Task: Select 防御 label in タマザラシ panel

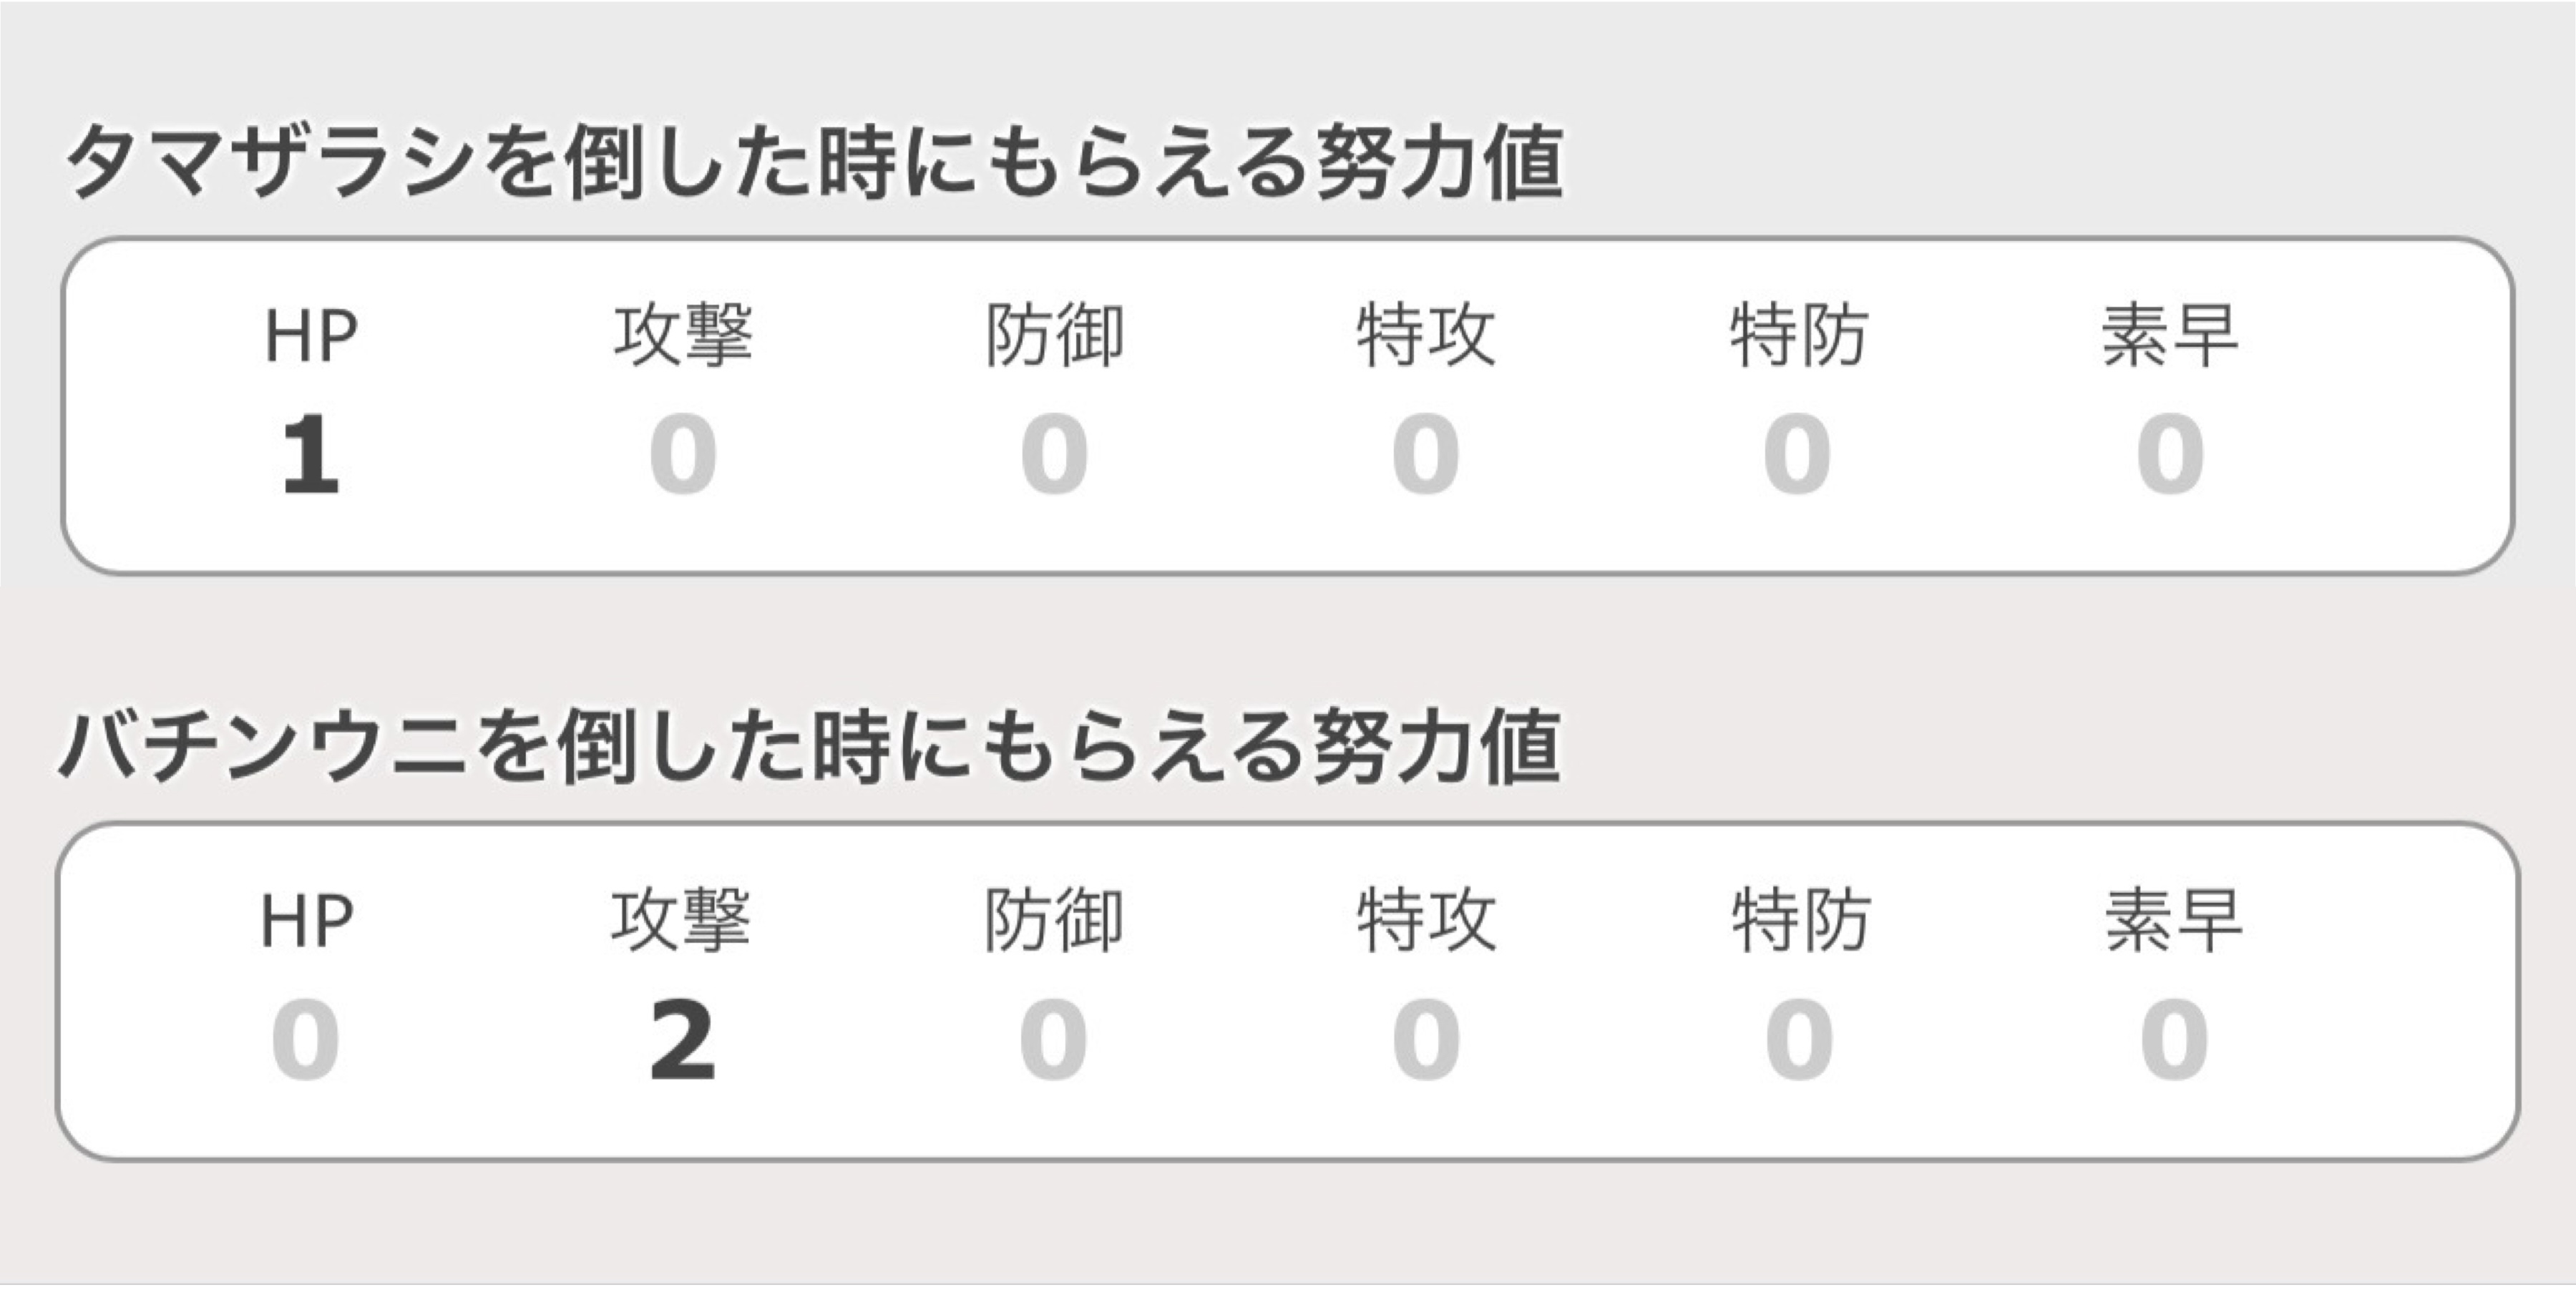Action: pyautogui.click(x=1055, y=336)
